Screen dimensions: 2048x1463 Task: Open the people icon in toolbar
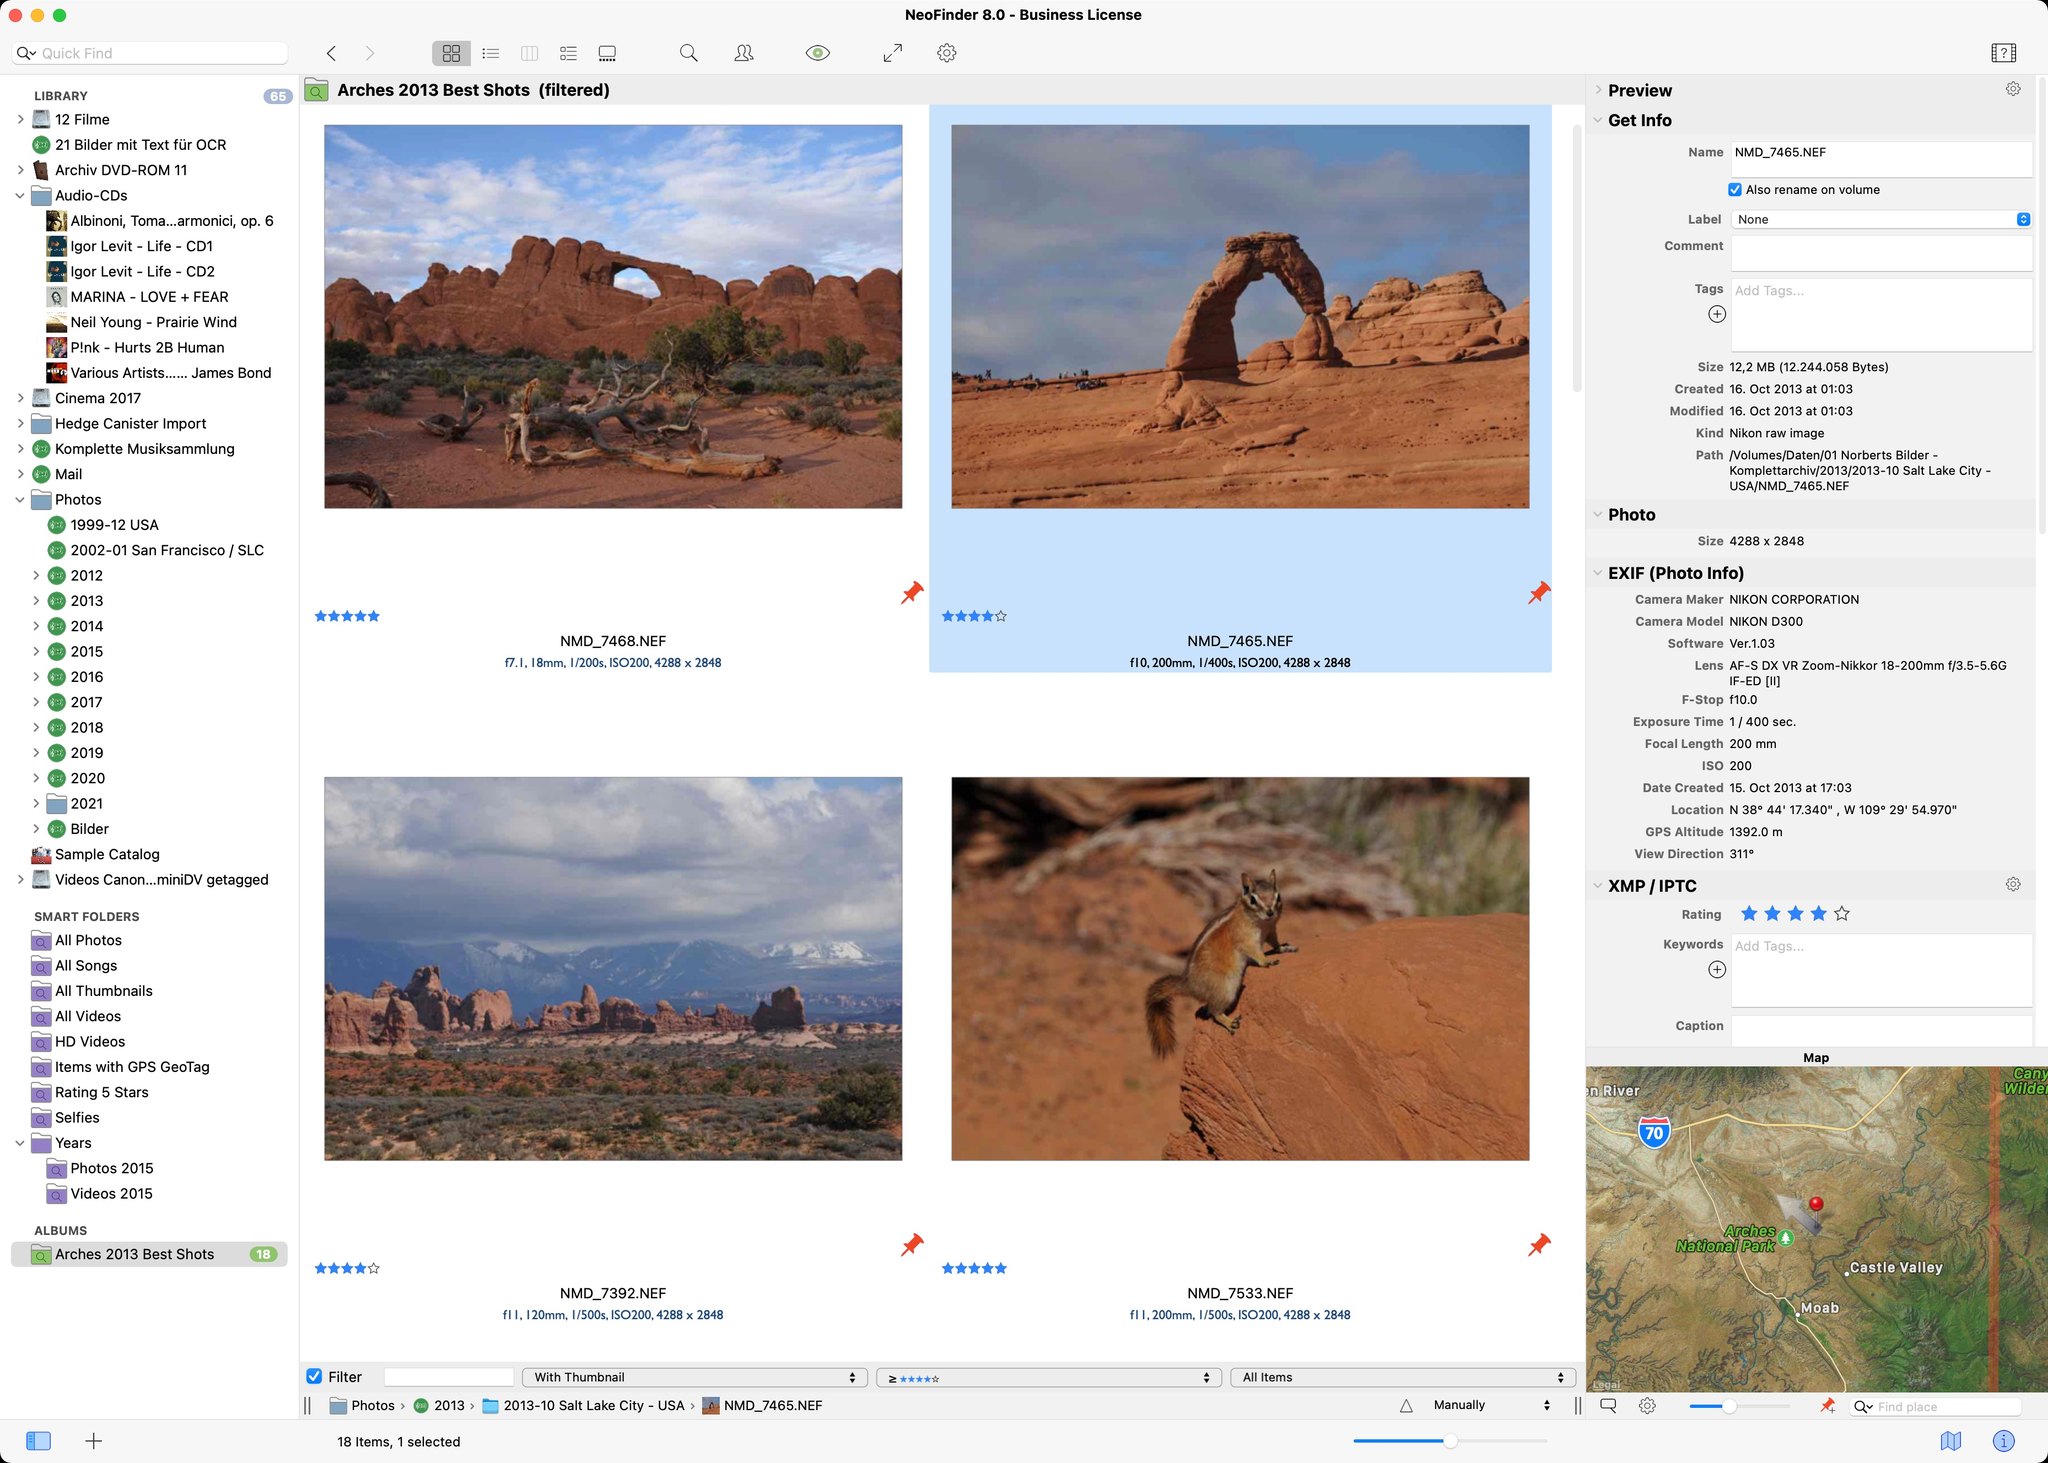point(744,53)
